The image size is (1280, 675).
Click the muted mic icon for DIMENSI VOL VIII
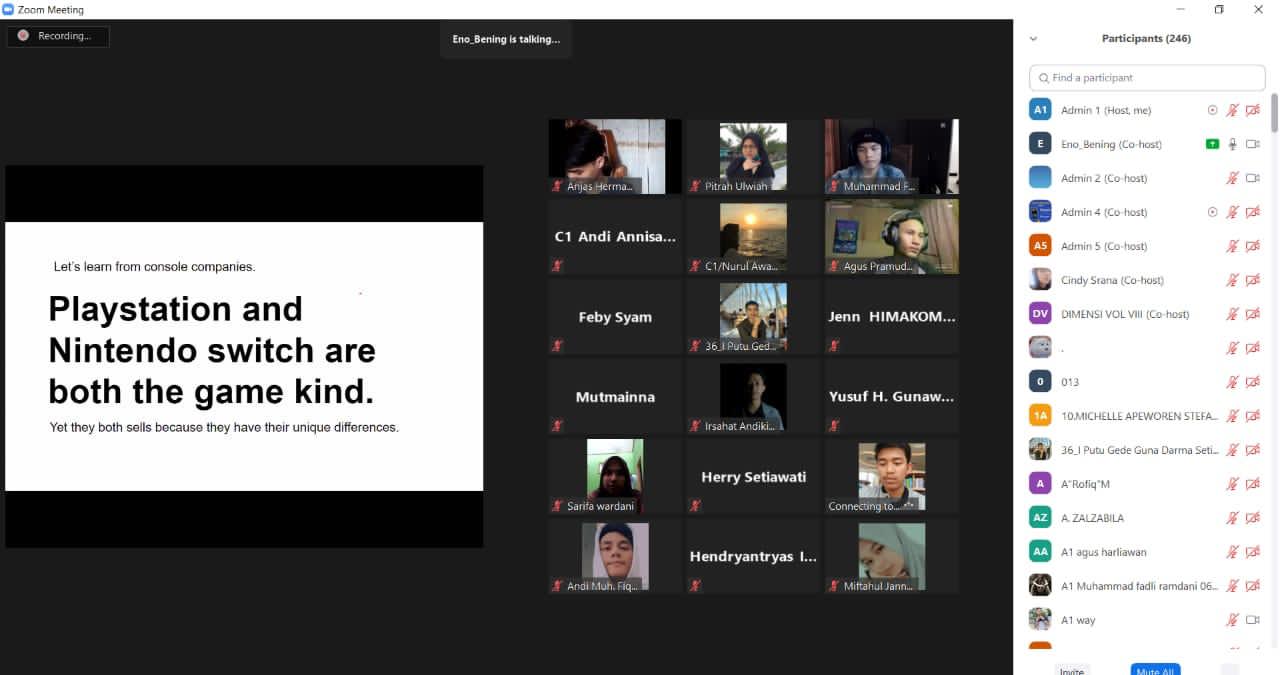point(1233,314)
